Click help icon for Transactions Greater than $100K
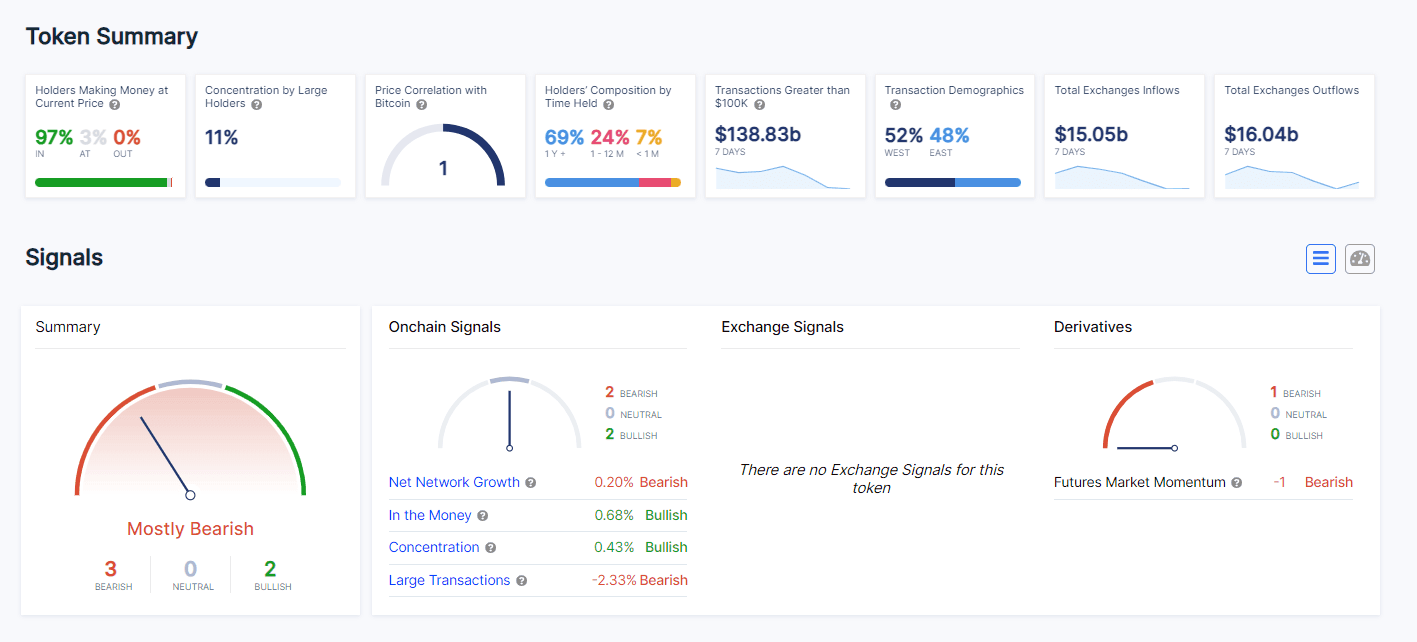 tap(760, 104)
